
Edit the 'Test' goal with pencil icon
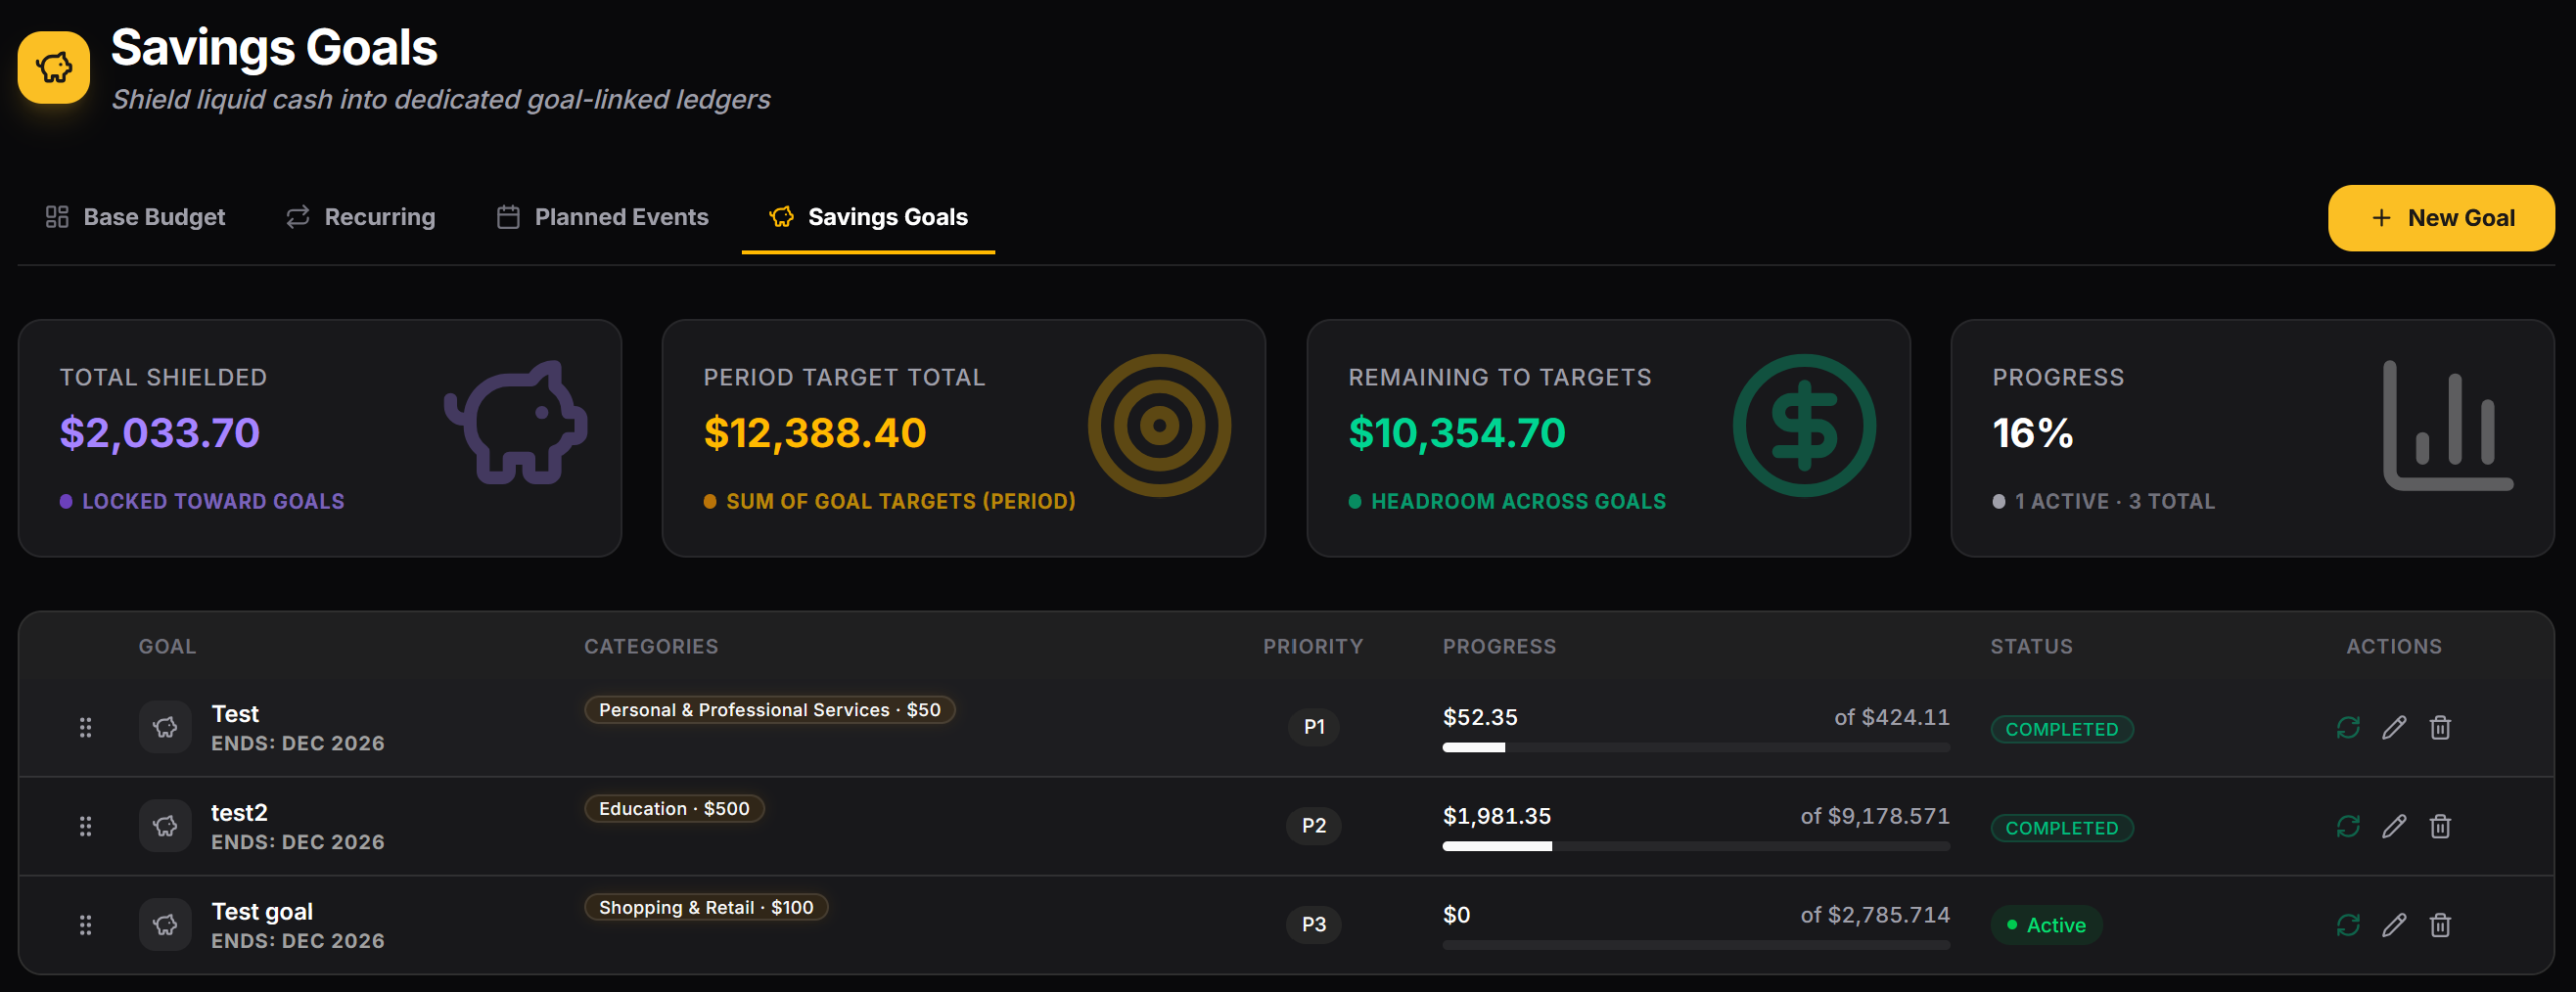tap(2394, 727)
